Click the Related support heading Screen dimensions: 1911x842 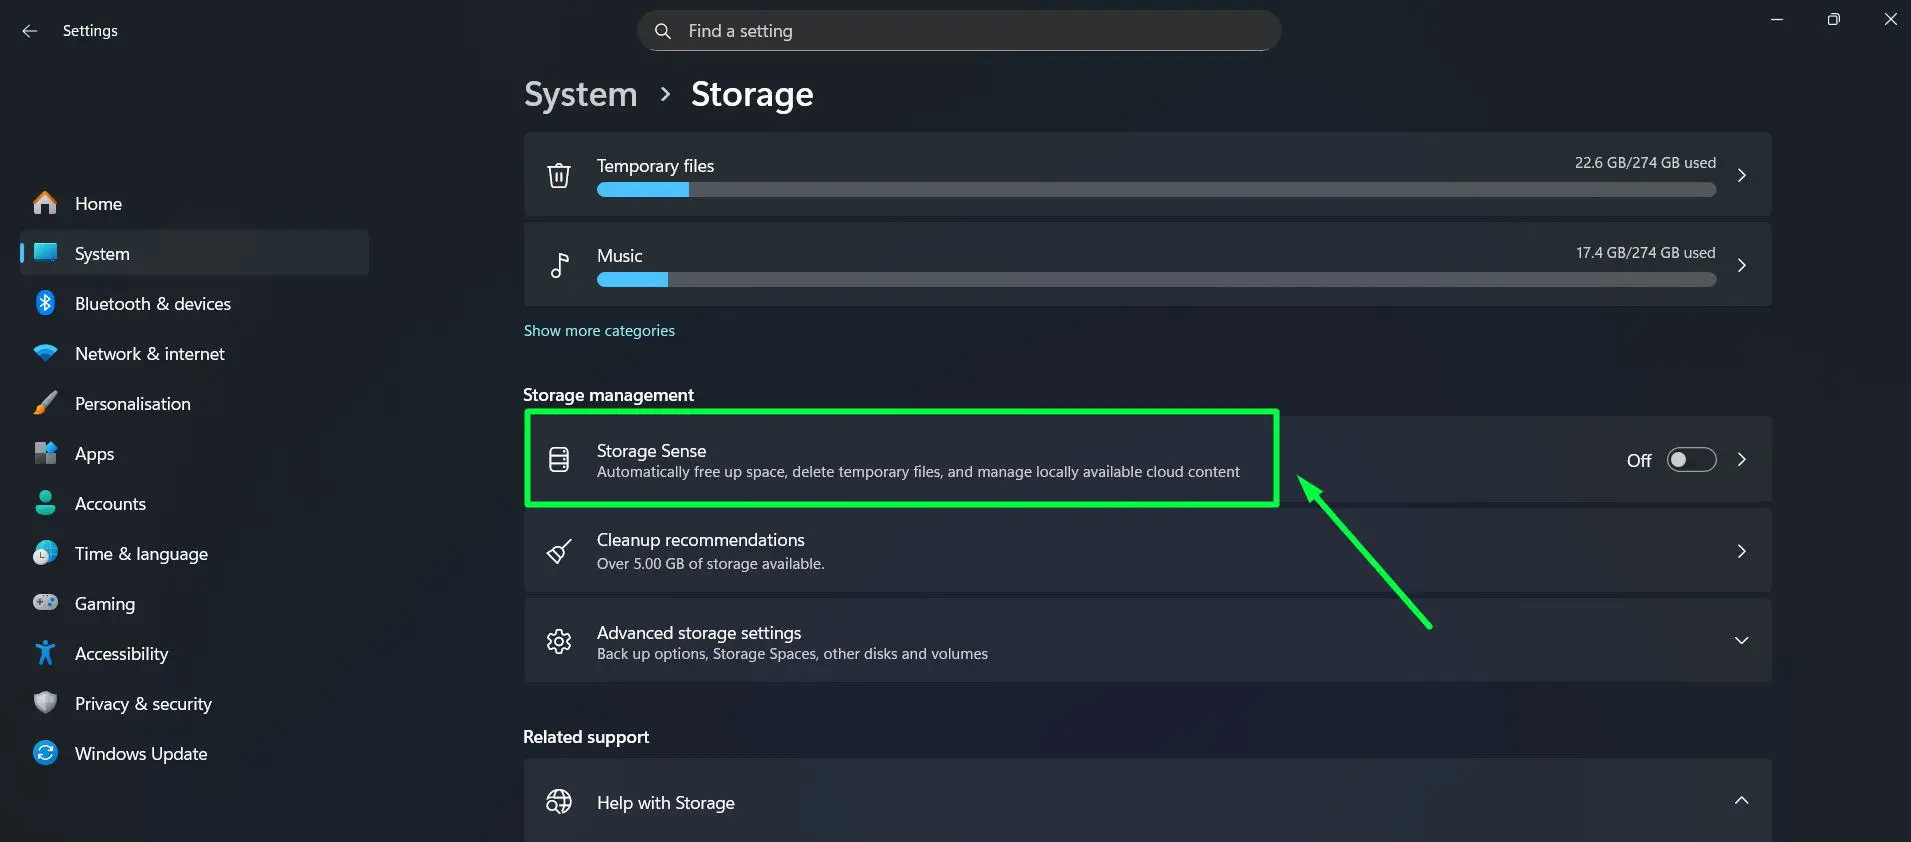[586, 736]
